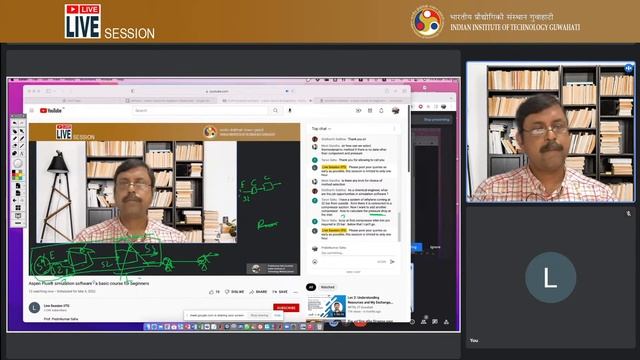Click Stop sharing in the screen share bar
Image resolution: width=640 pixels, height=360 pixels.
[259, 316]
